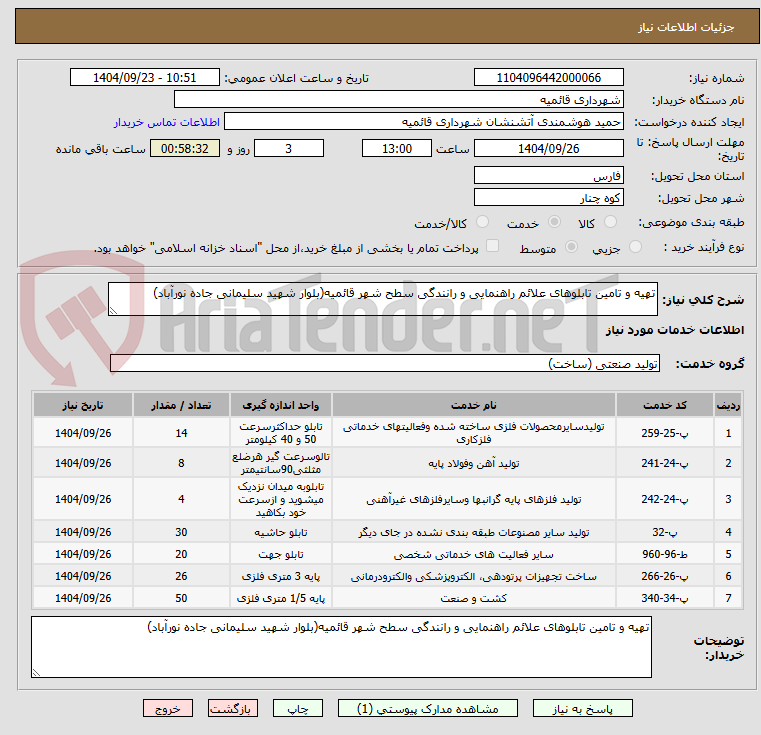The image size is (761, 735).
Task: Click the buyer name field شهرداری قائمیه
Action: tap(398, 100)
